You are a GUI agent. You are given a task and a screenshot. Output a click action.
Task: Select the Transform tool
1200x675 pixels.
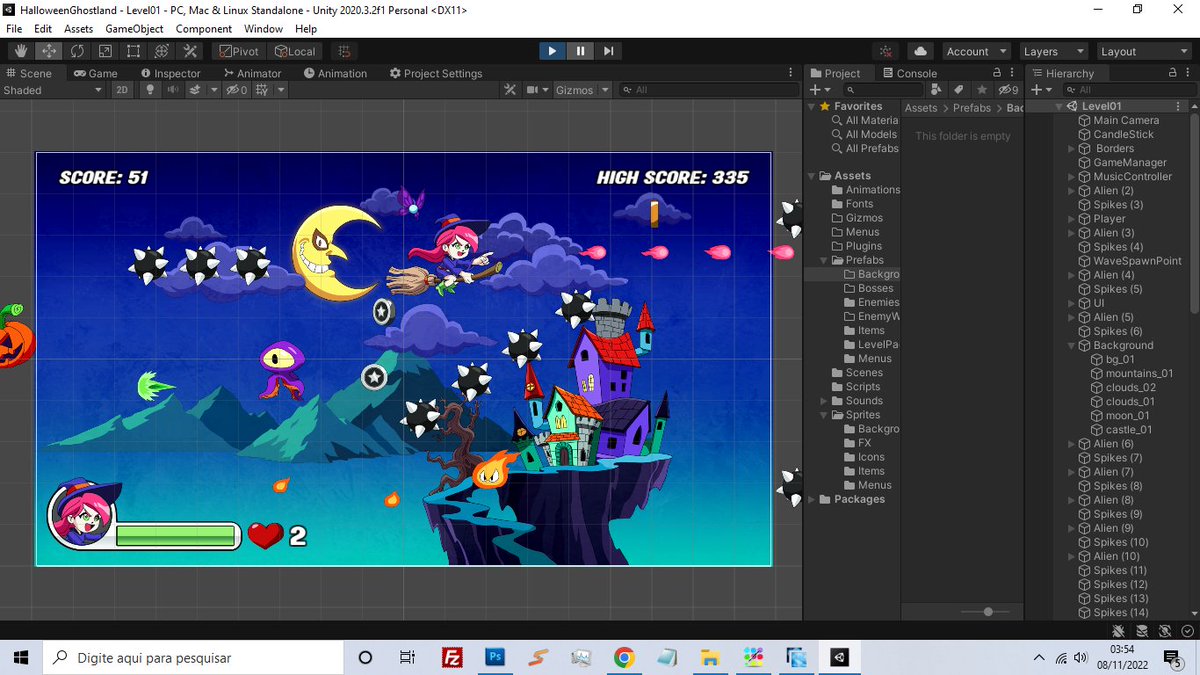click(x=161, y=51)
